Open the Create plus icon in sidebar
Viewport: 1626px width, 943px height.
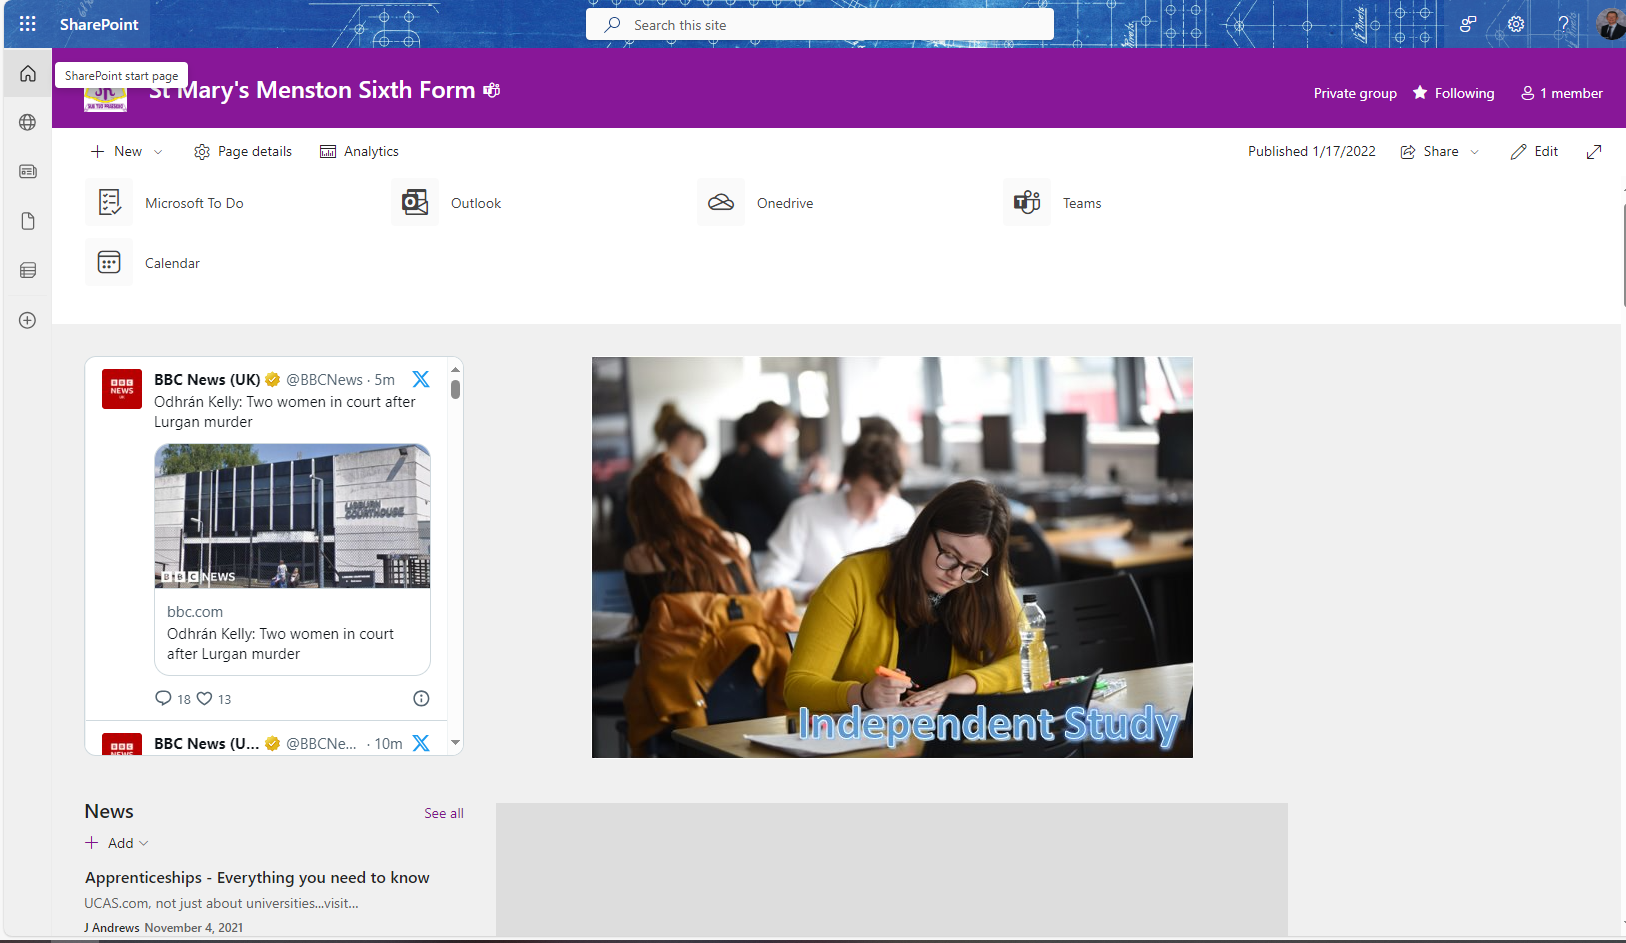tap(27, 320)
